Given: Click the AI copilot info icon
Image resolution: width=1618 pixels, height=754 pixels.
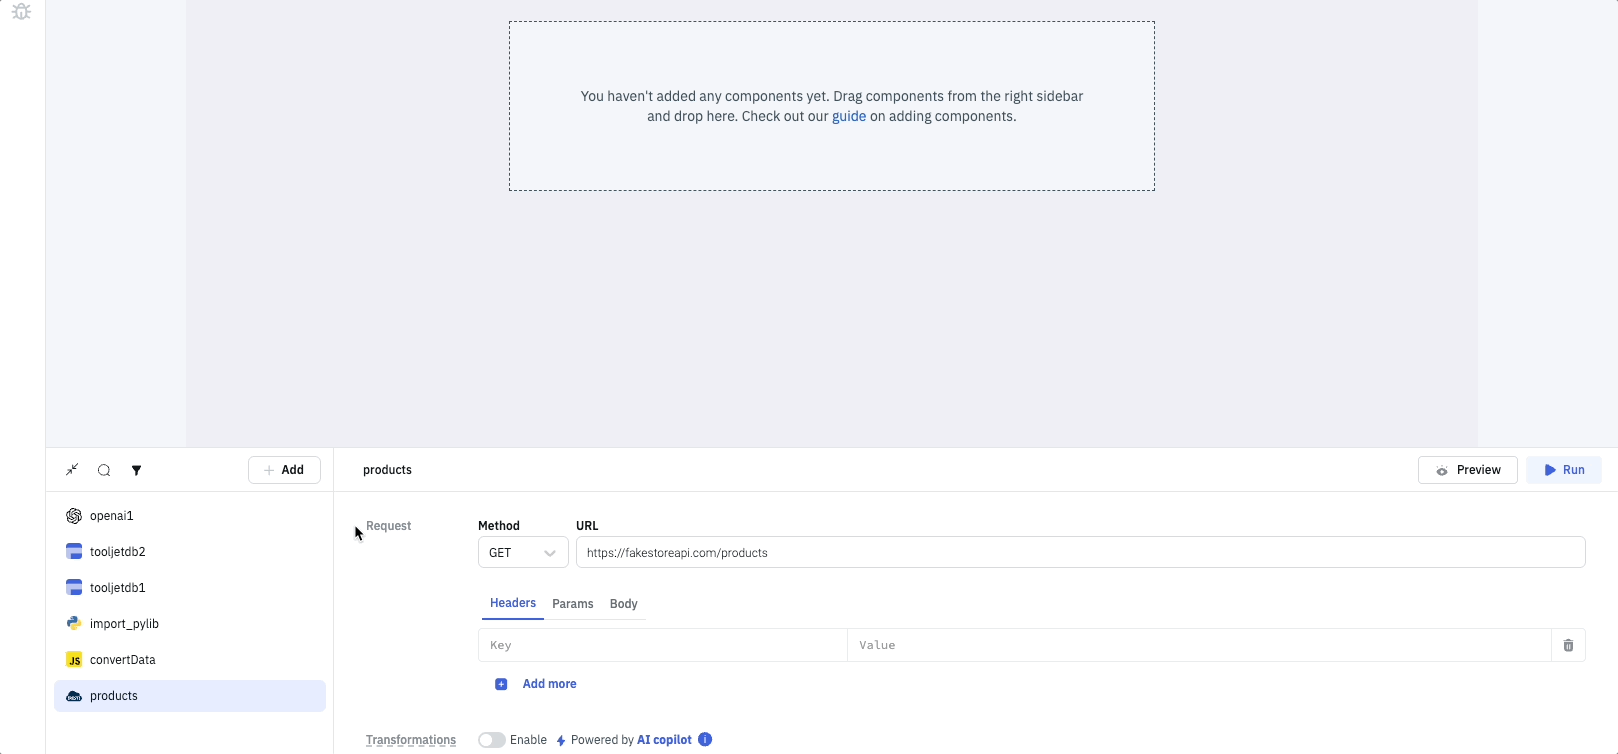Looking at the screenshot, I should point(705,740).
